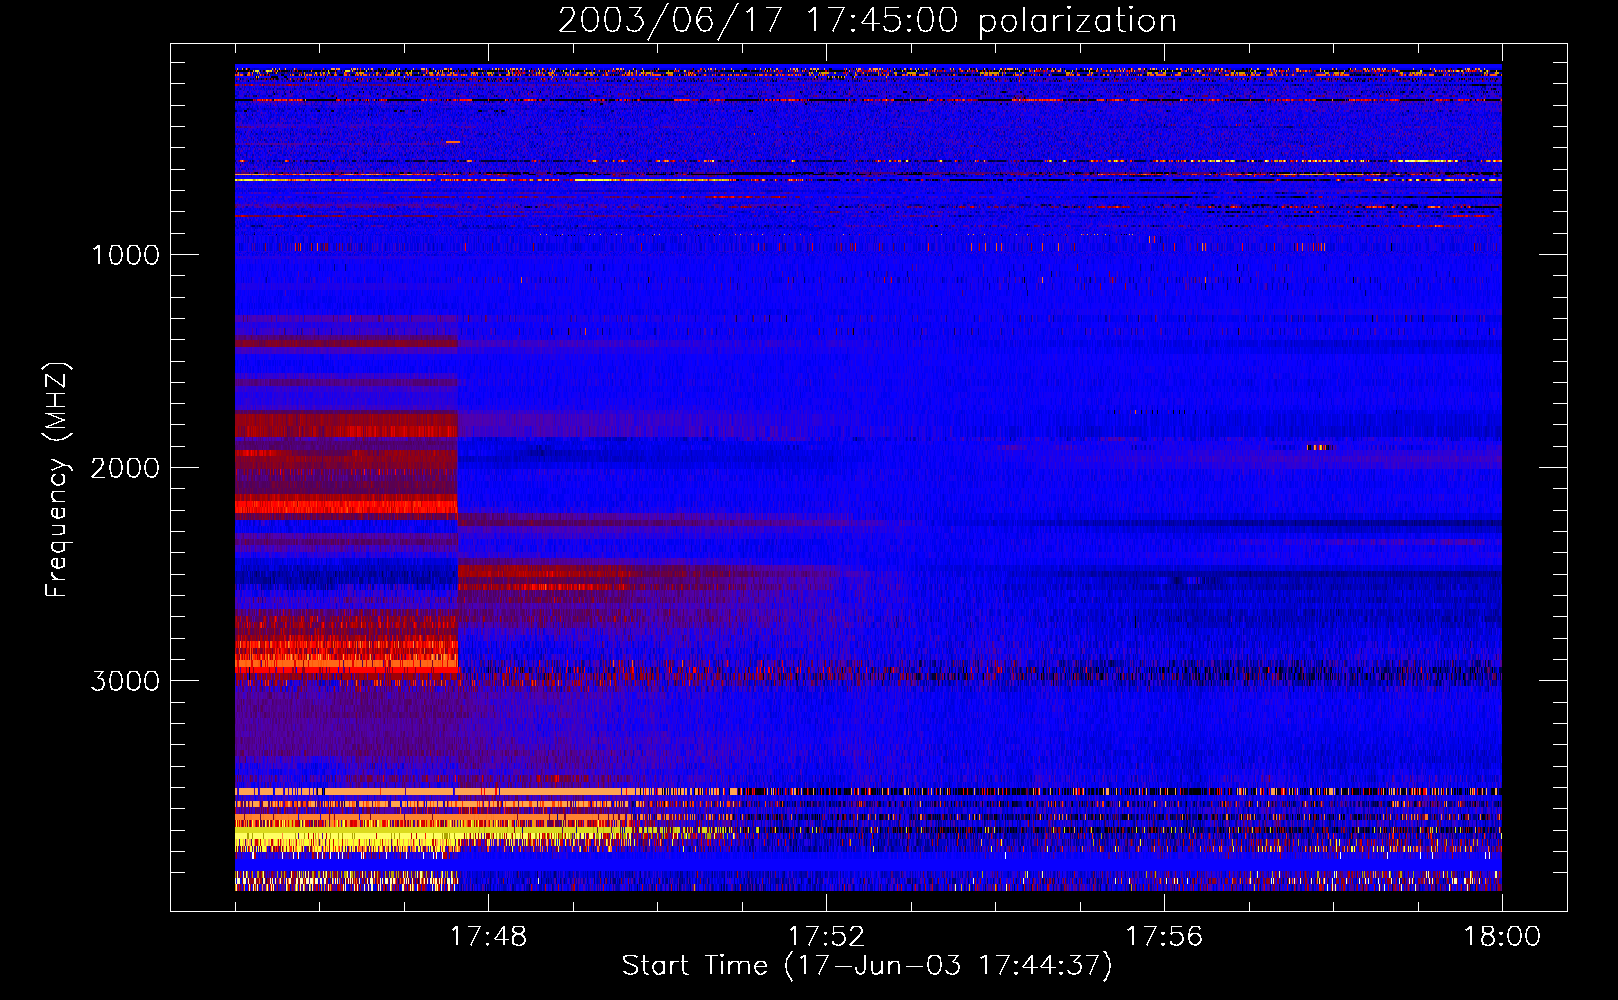Click the 17:56 time tick label
Viewport: 1618px width, 1000px height.
[1164, 937]
